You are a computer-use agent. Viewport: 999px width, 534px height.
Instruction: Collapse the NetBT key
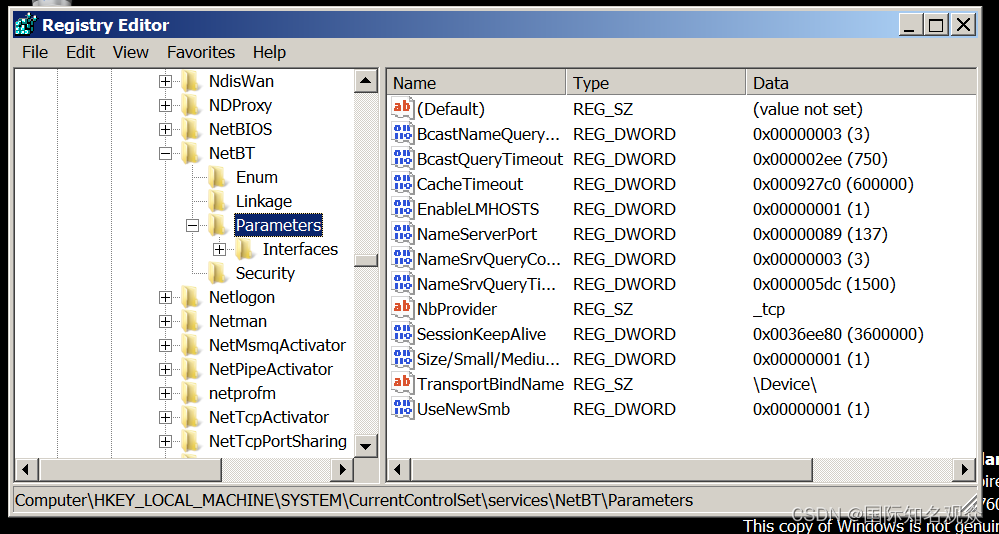click(x=165, y=153)
